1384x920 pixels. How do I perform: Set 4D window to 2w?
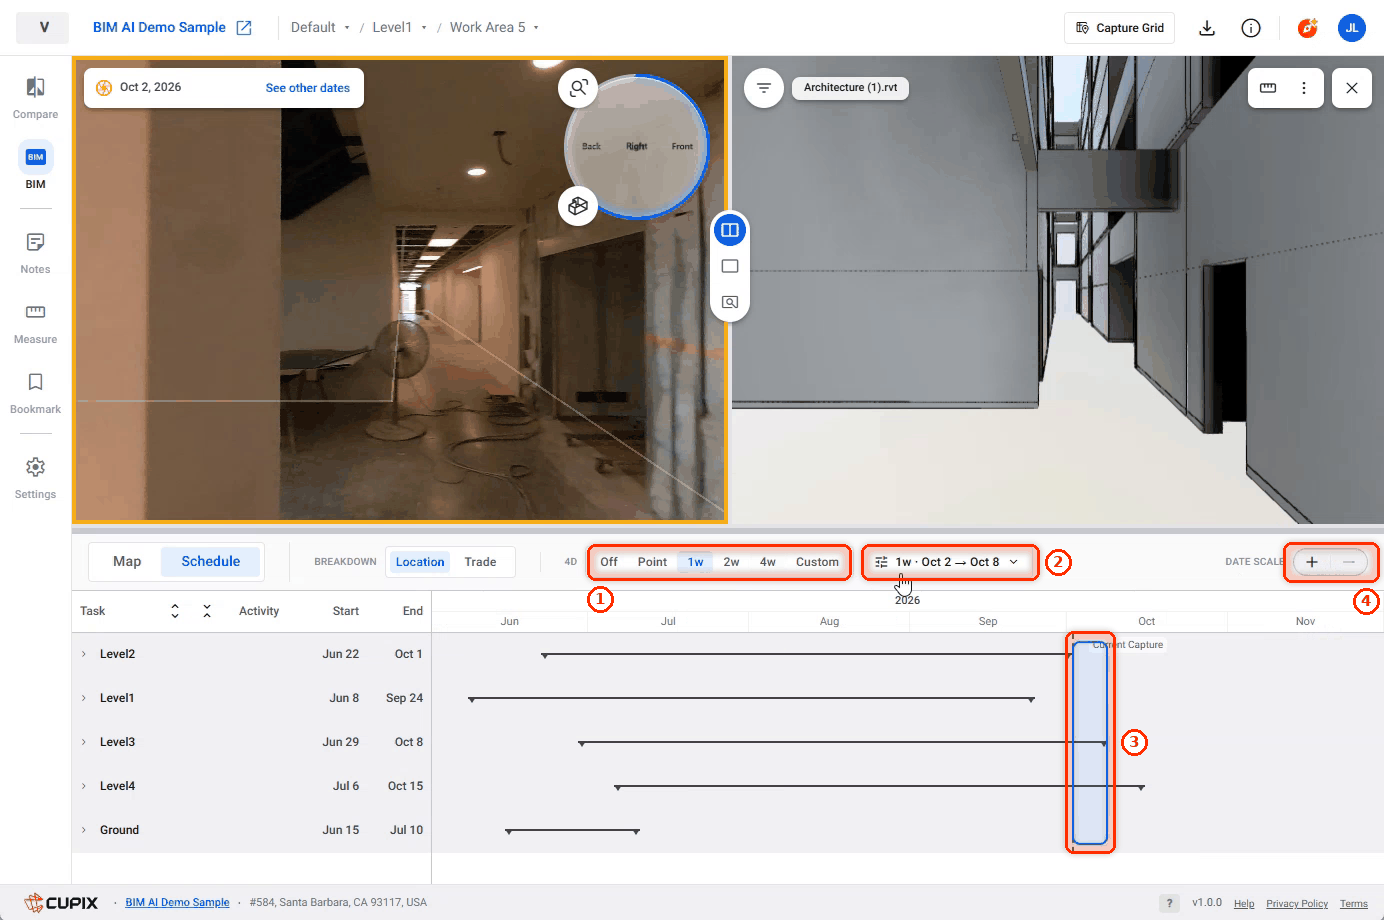click(x=732, y=562)
